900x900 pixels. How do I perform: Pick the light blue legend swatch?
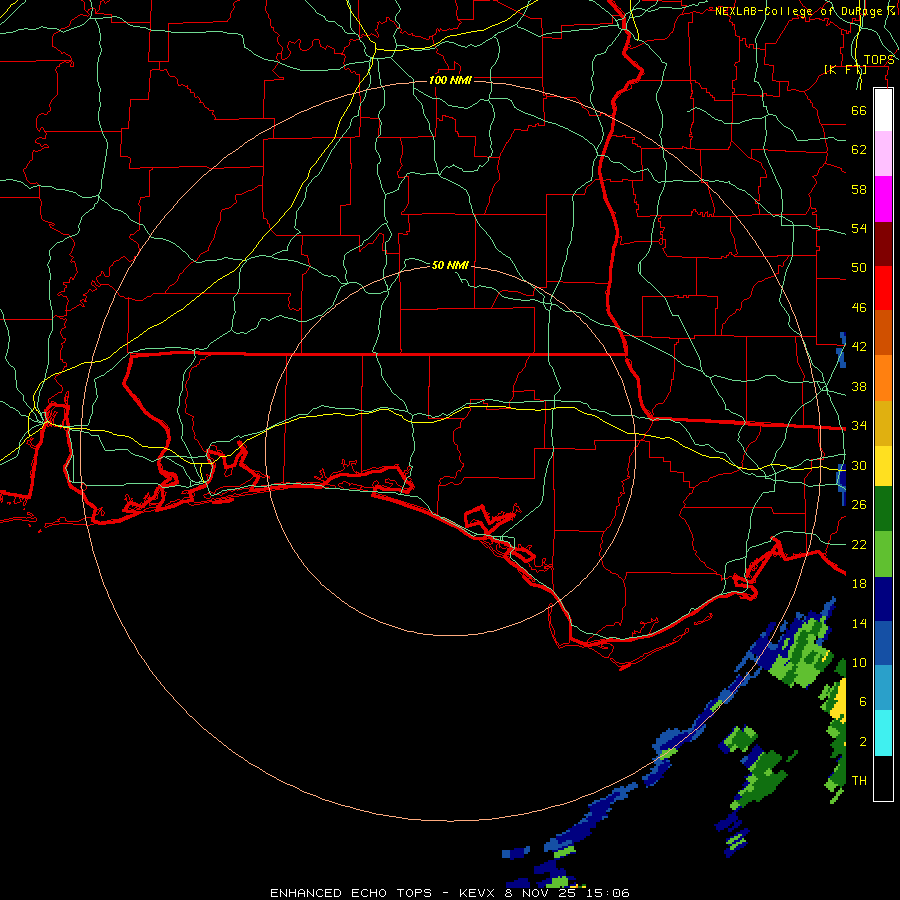pos(883,688)
